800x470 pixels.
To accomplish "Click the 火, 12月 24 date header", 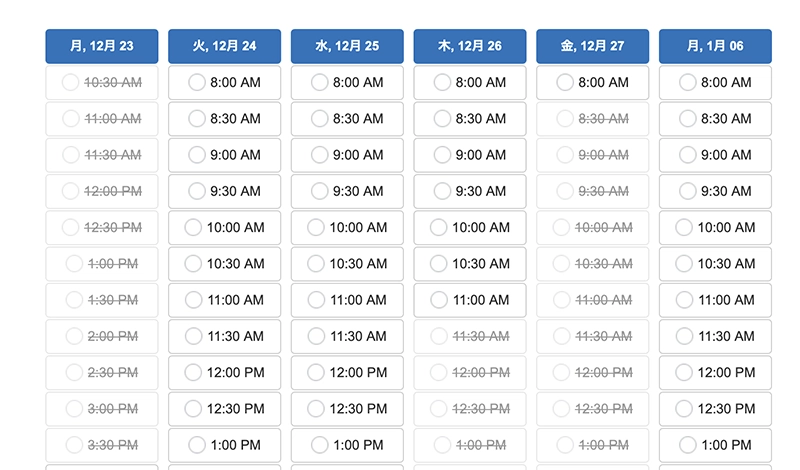I will click(x=225, y=46).
